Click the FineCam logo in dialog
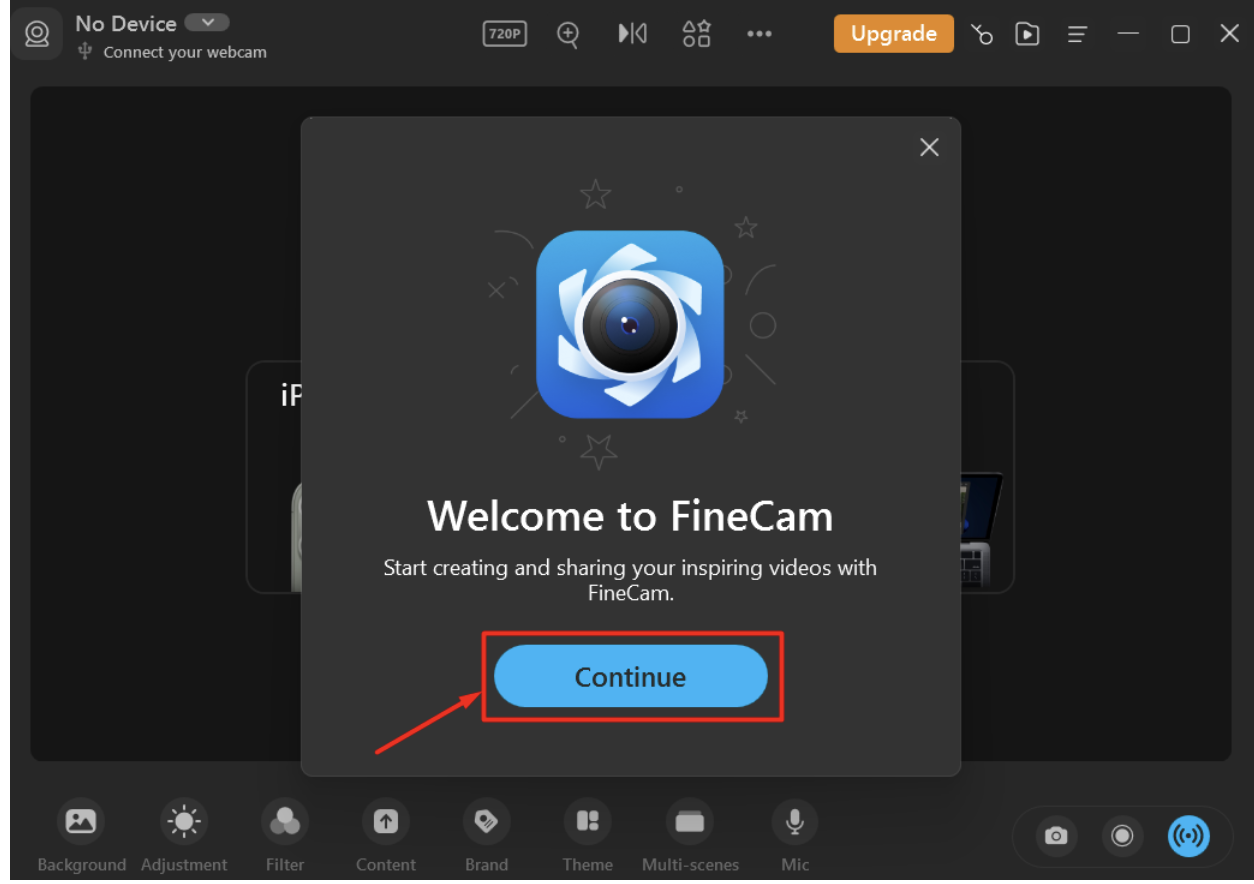The image size is (1254, 884). tap(630, 324)
